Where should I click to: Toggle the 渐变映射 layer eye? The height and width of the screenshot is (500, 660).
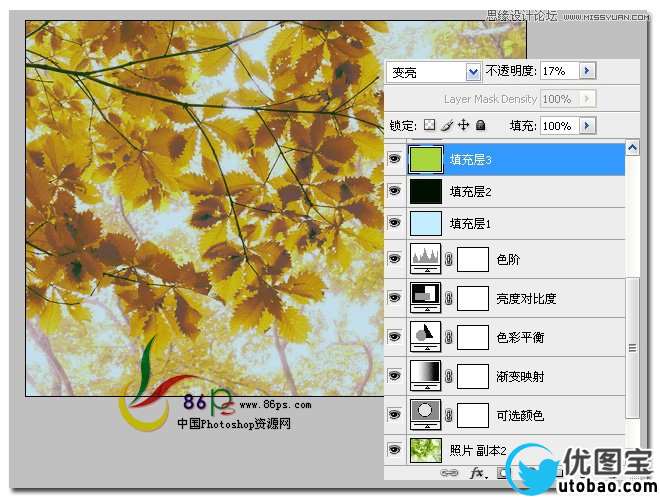point(394,375)
